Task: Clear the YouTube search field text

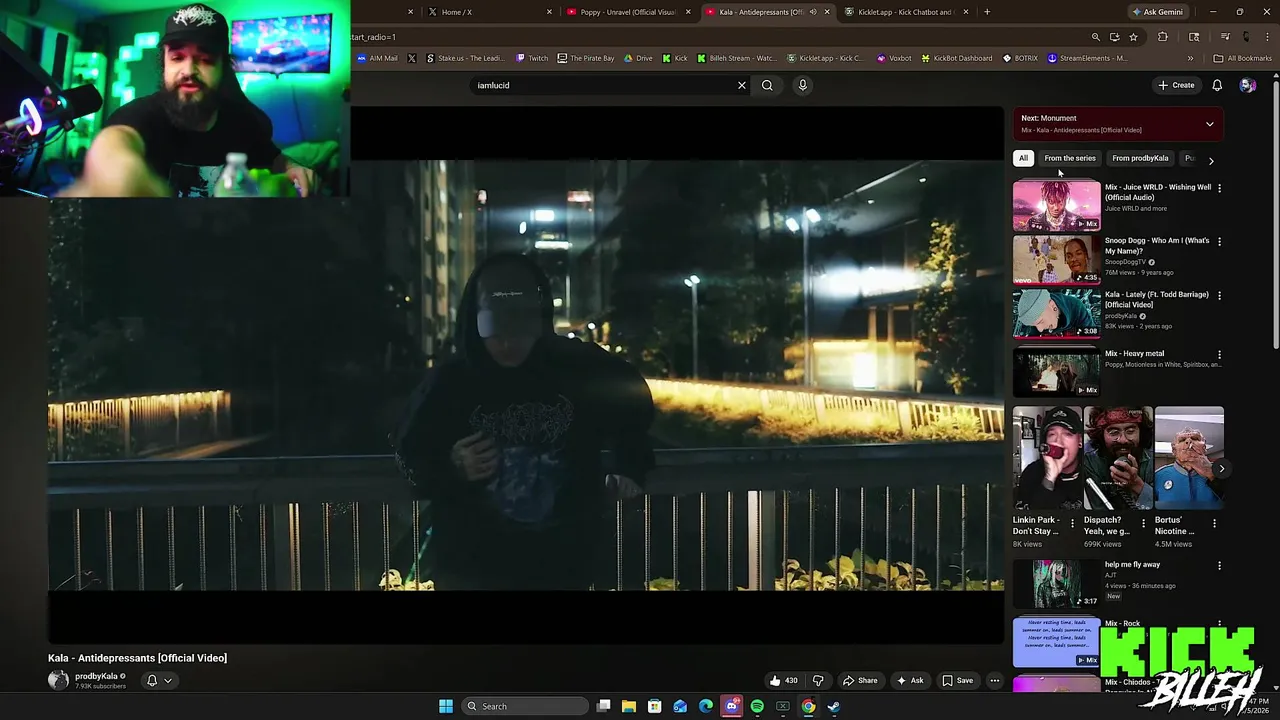Action: pyautogui.click(x=741, y=85)
